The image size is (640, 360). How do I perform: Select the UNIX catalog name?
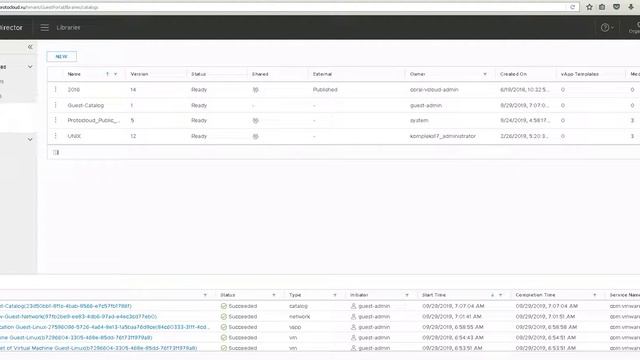tap(74, 136)
